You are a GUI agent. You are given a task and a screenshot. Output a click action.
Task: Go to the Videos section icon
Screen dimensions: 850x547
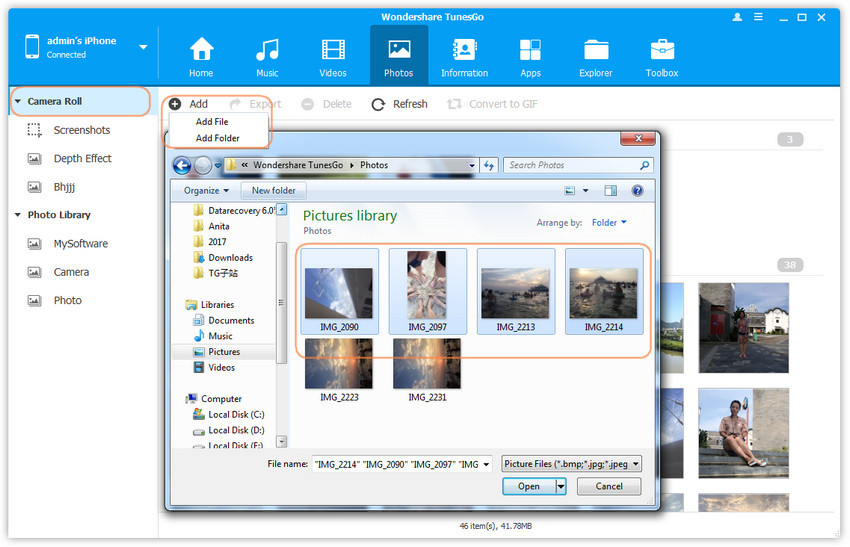333,50
